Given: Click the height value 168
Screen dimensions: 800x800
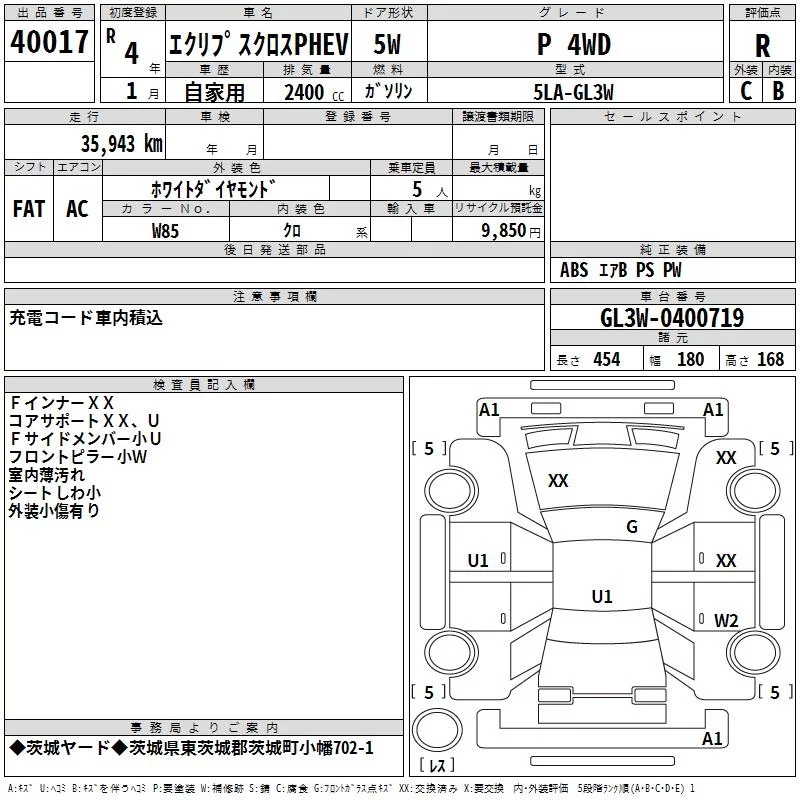Looking at the screenshot, I should click(x=770, y=360).
